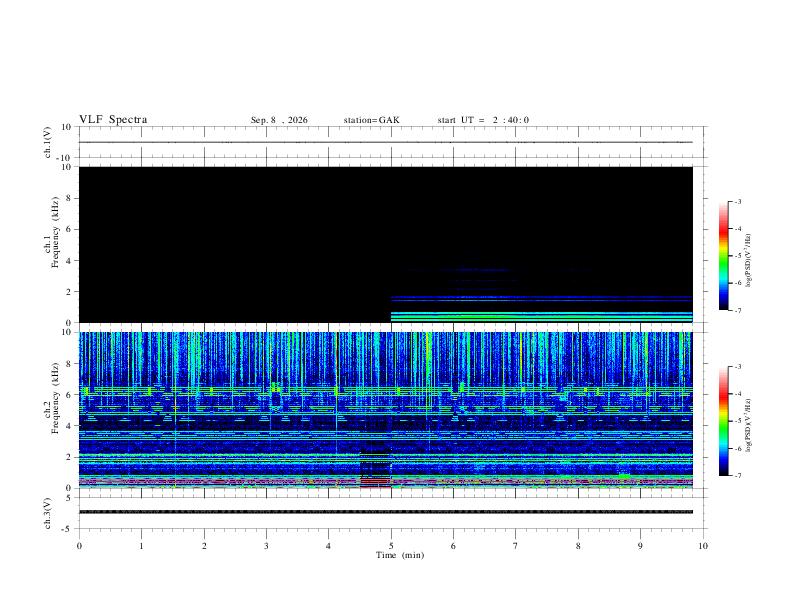Screen dimensions: 792x612
Task: Select the Sep. 8, 2026 date label
Action: point(279,120)
